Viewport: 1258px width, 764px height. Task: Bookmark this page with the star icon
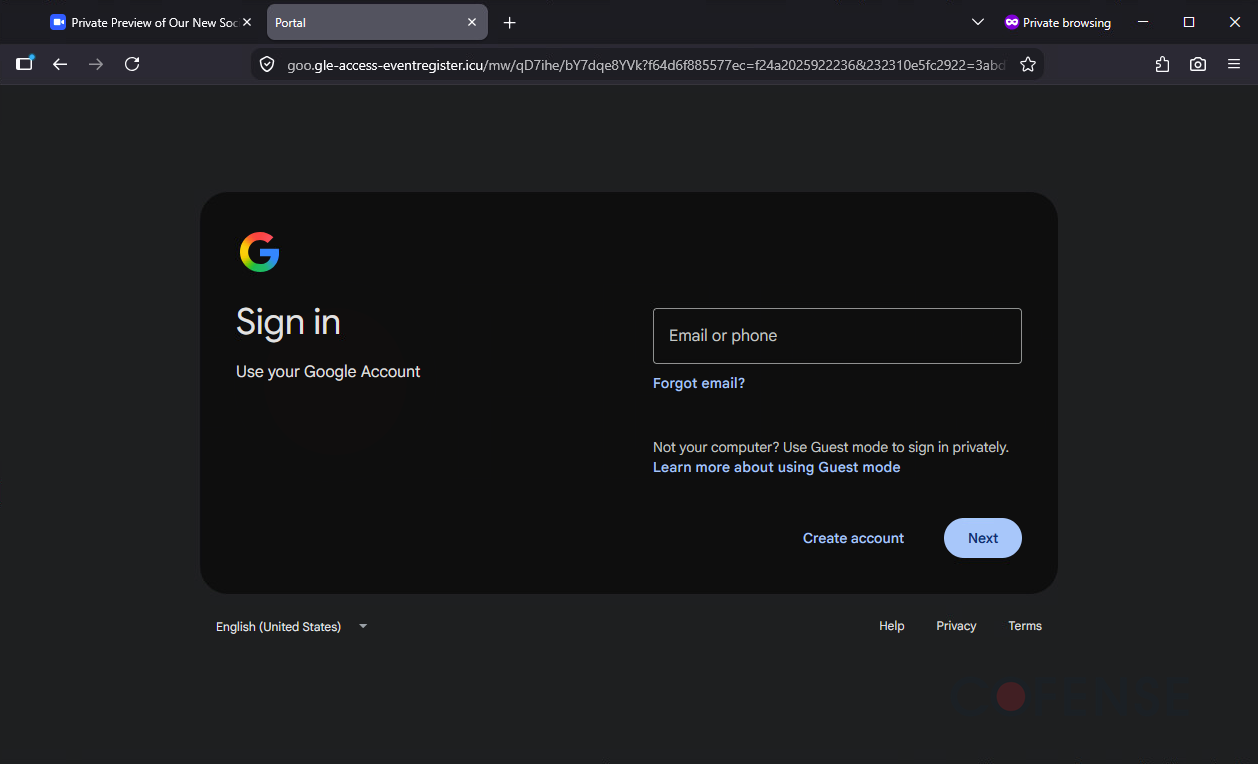(x=1028, y=64)
